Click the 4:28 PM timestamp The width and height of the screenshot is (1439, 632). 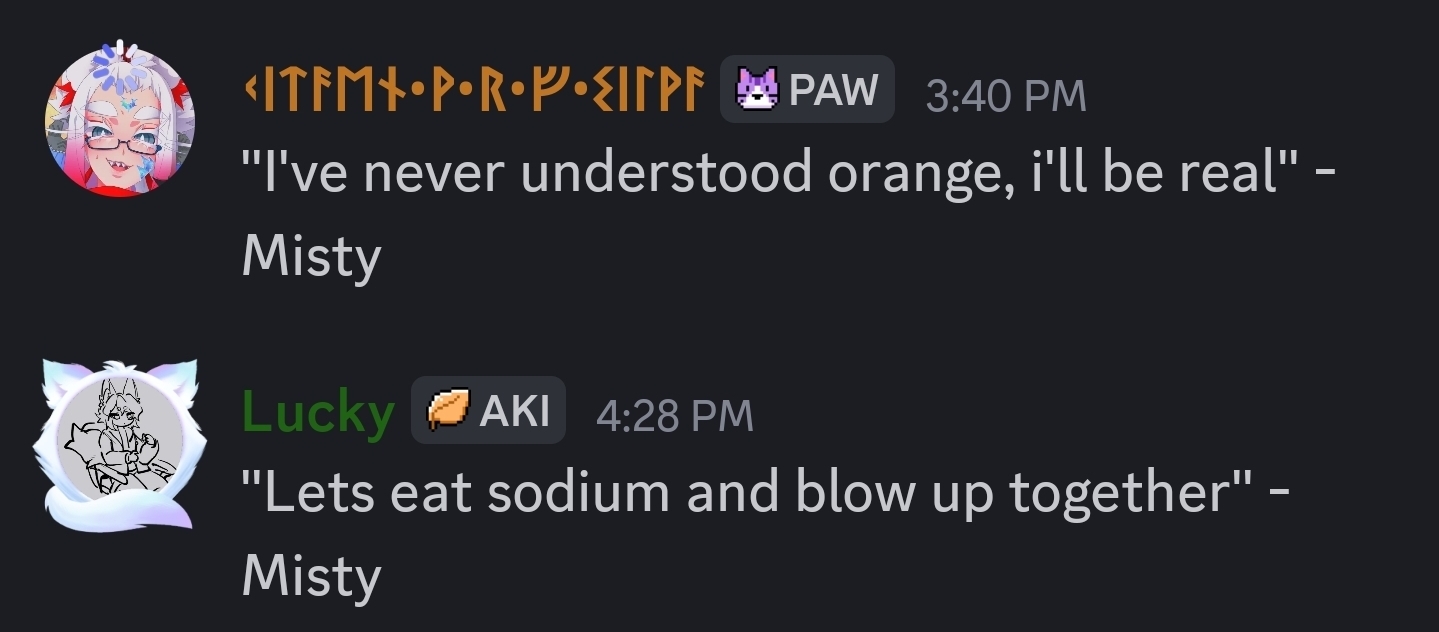(674, 414)
